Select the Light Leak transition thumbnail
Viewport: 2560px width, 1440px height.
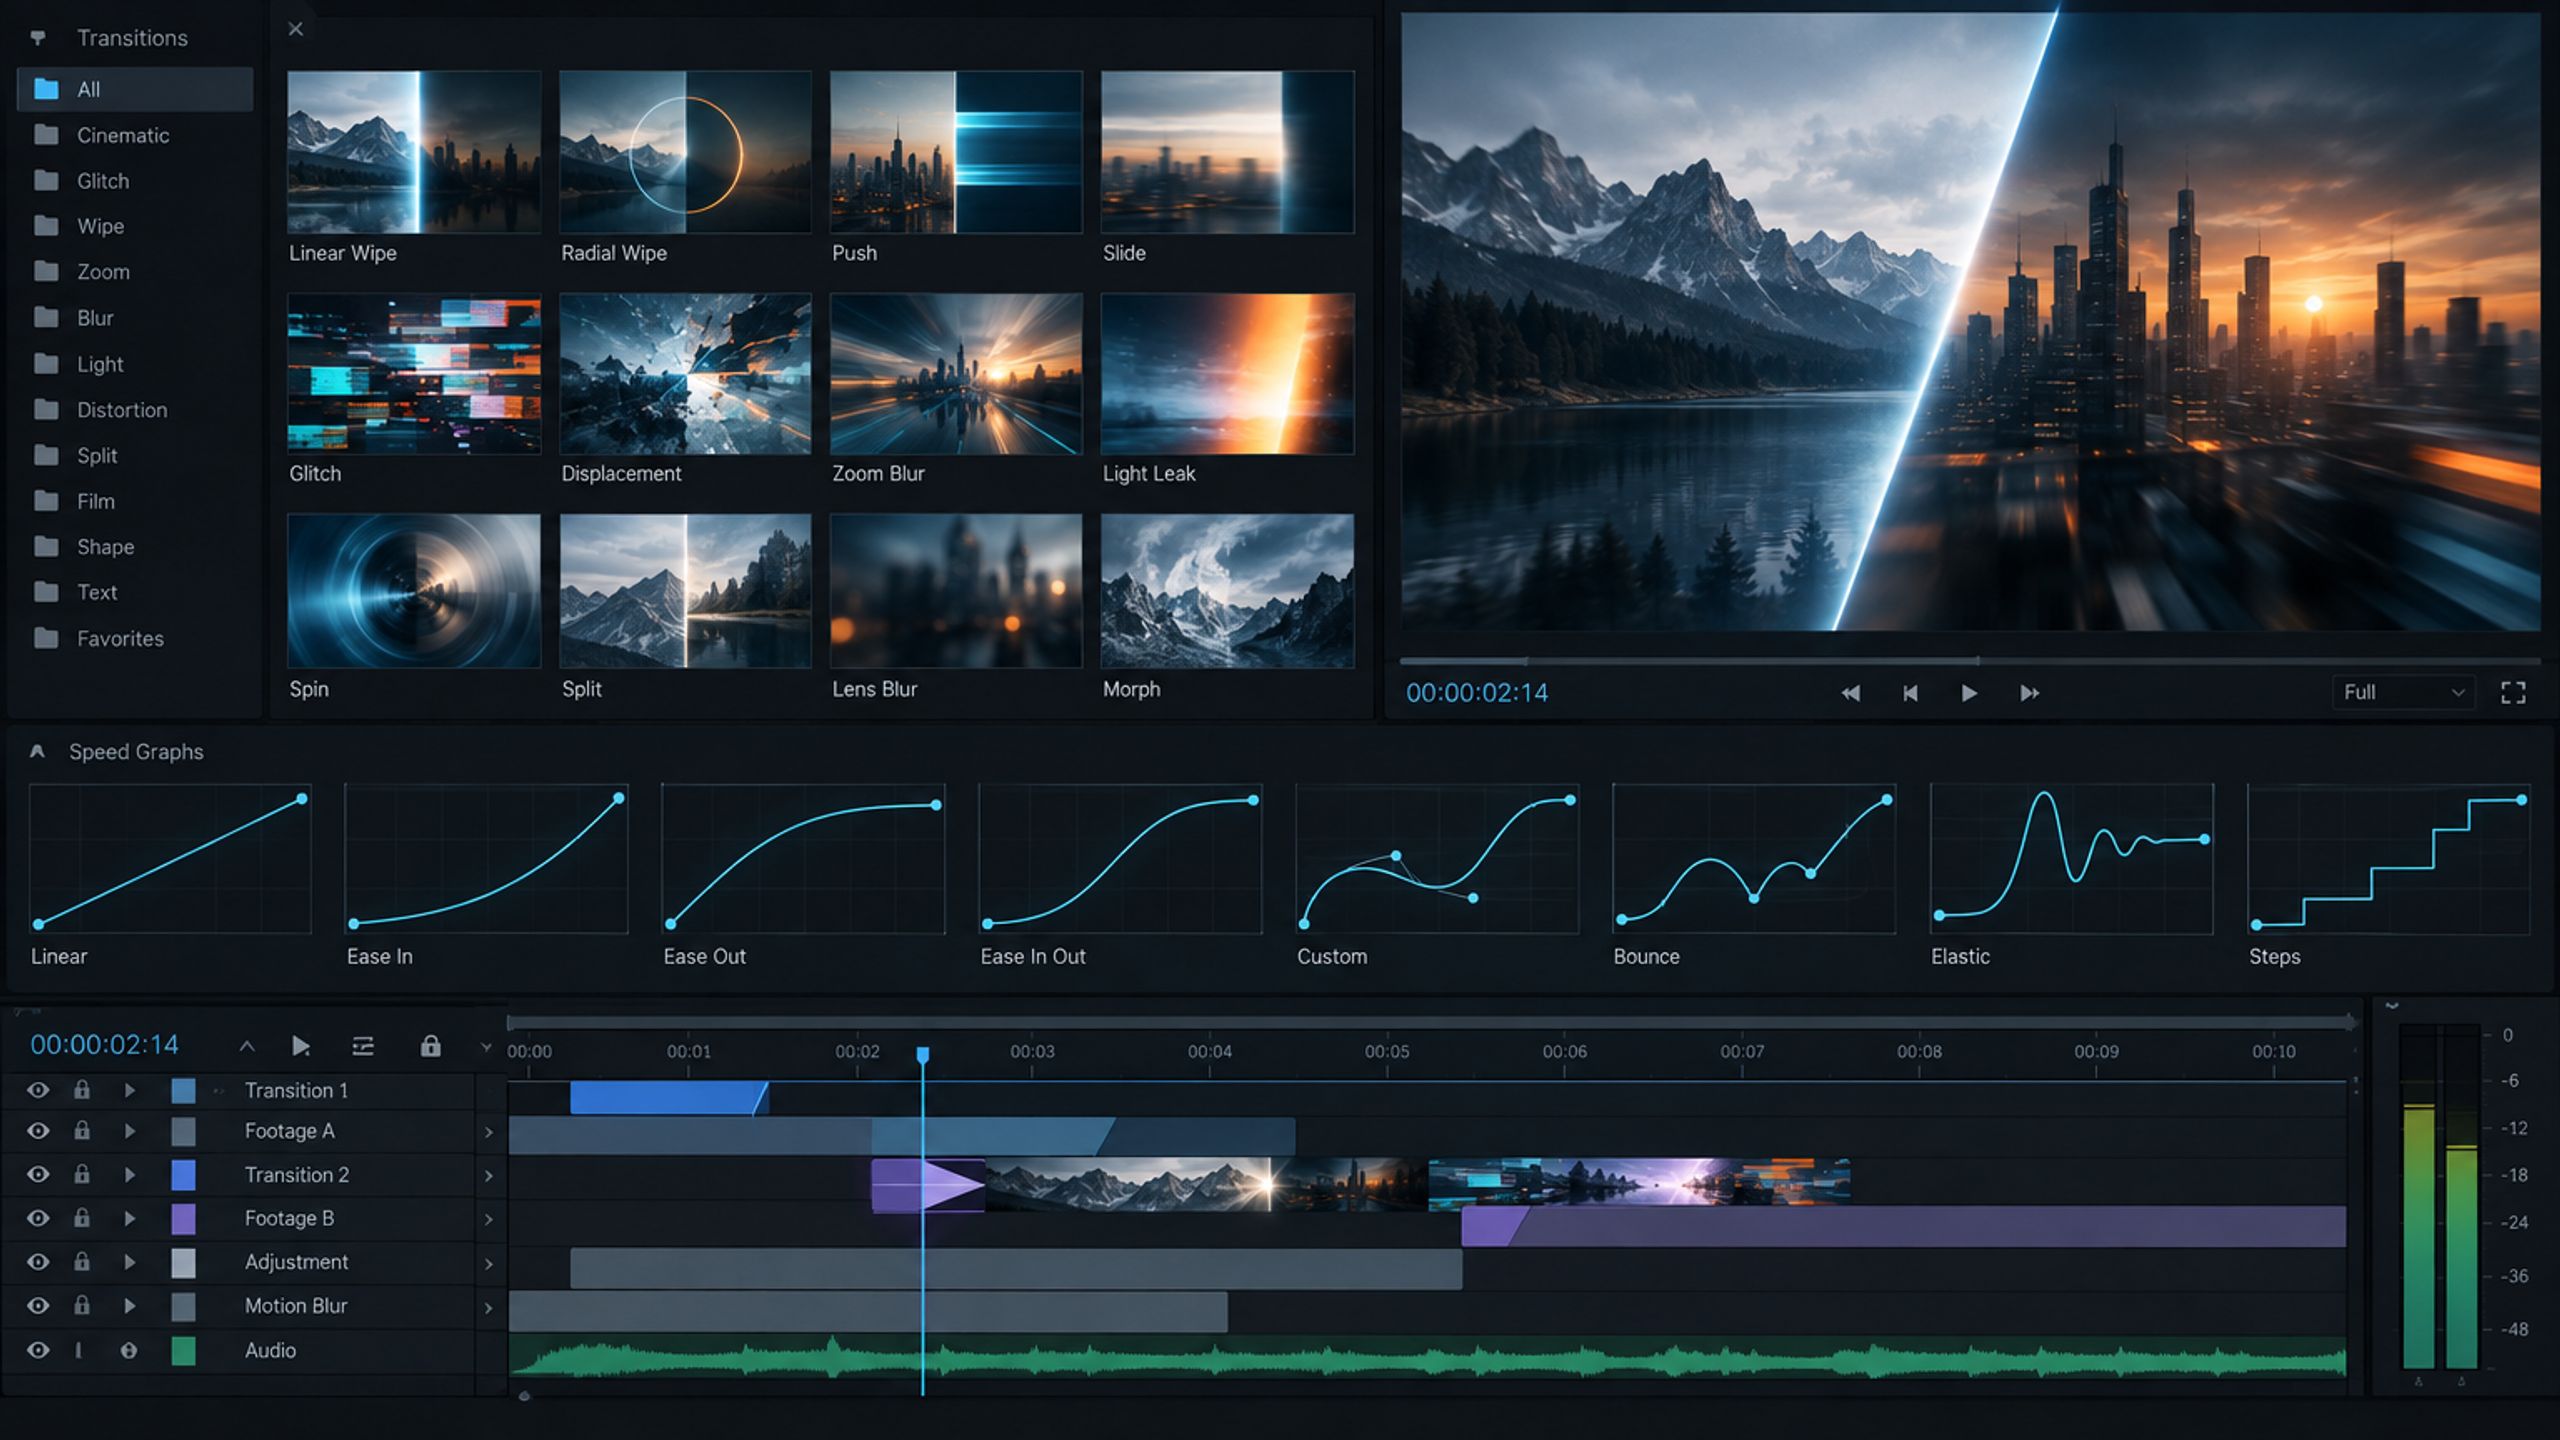tap(1227, 373)
